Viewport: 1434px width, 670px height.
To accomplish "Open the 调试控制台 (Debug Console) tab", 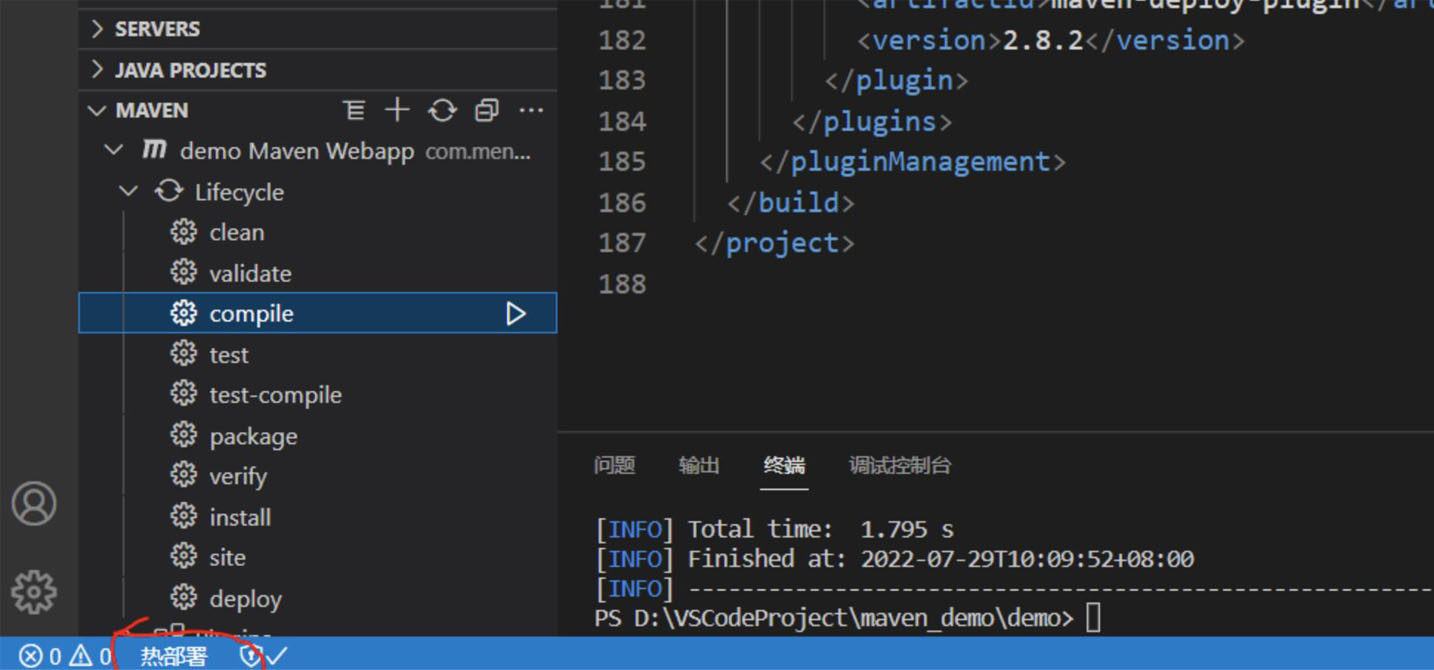I will pos(900,465).
